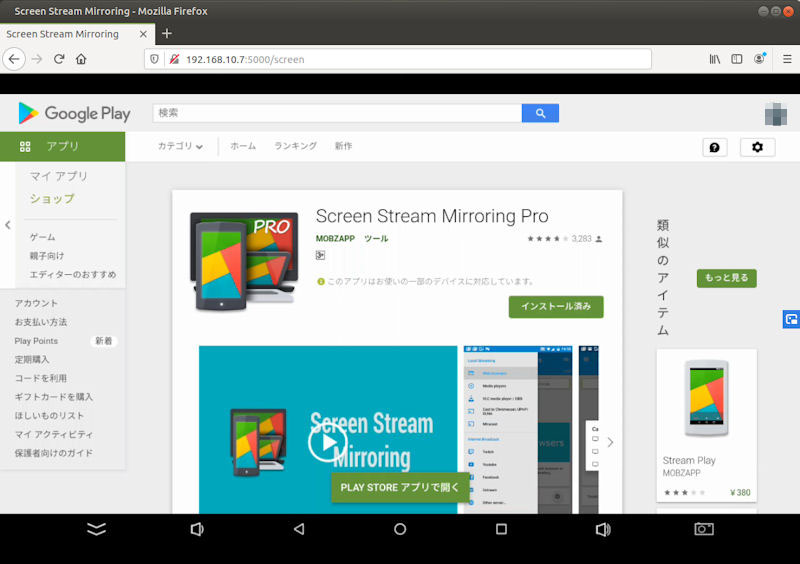Viewport: 800px width, 564px height.
Task: Open ほしいものリスト link
Action: [49, 415]
